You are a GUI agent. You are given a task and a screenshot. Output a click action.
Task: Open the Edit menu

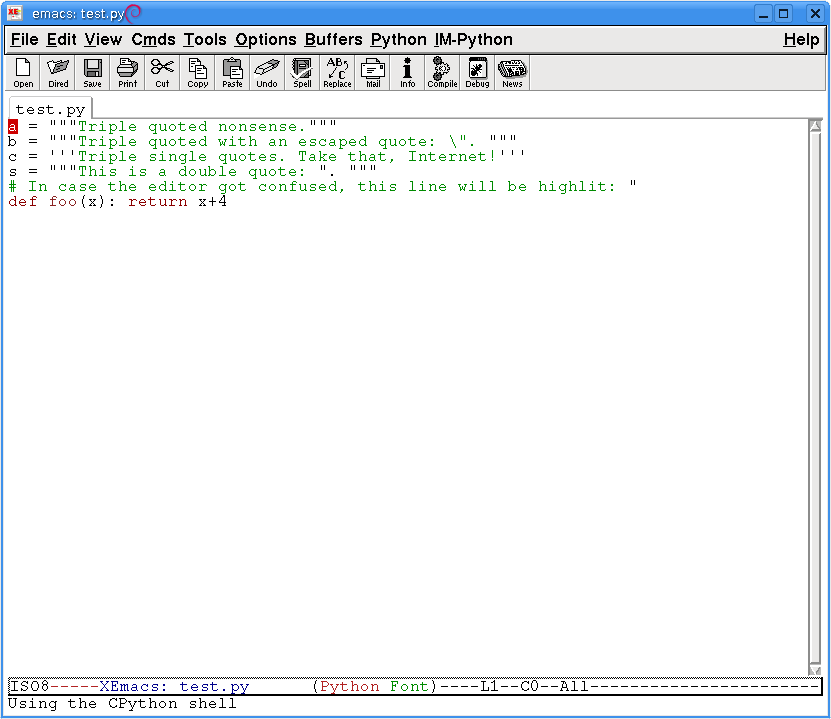61,40
